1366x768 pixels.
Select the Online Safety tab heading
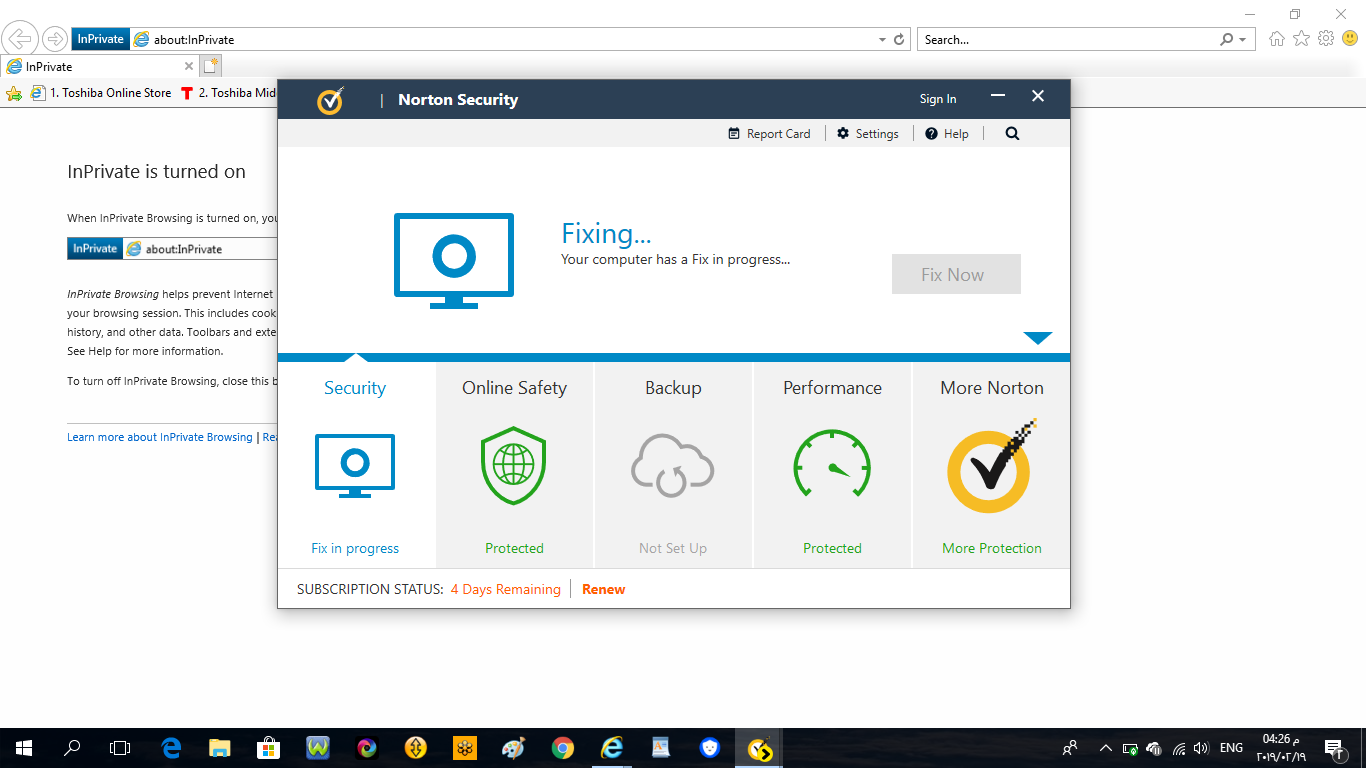click(514, 388)
